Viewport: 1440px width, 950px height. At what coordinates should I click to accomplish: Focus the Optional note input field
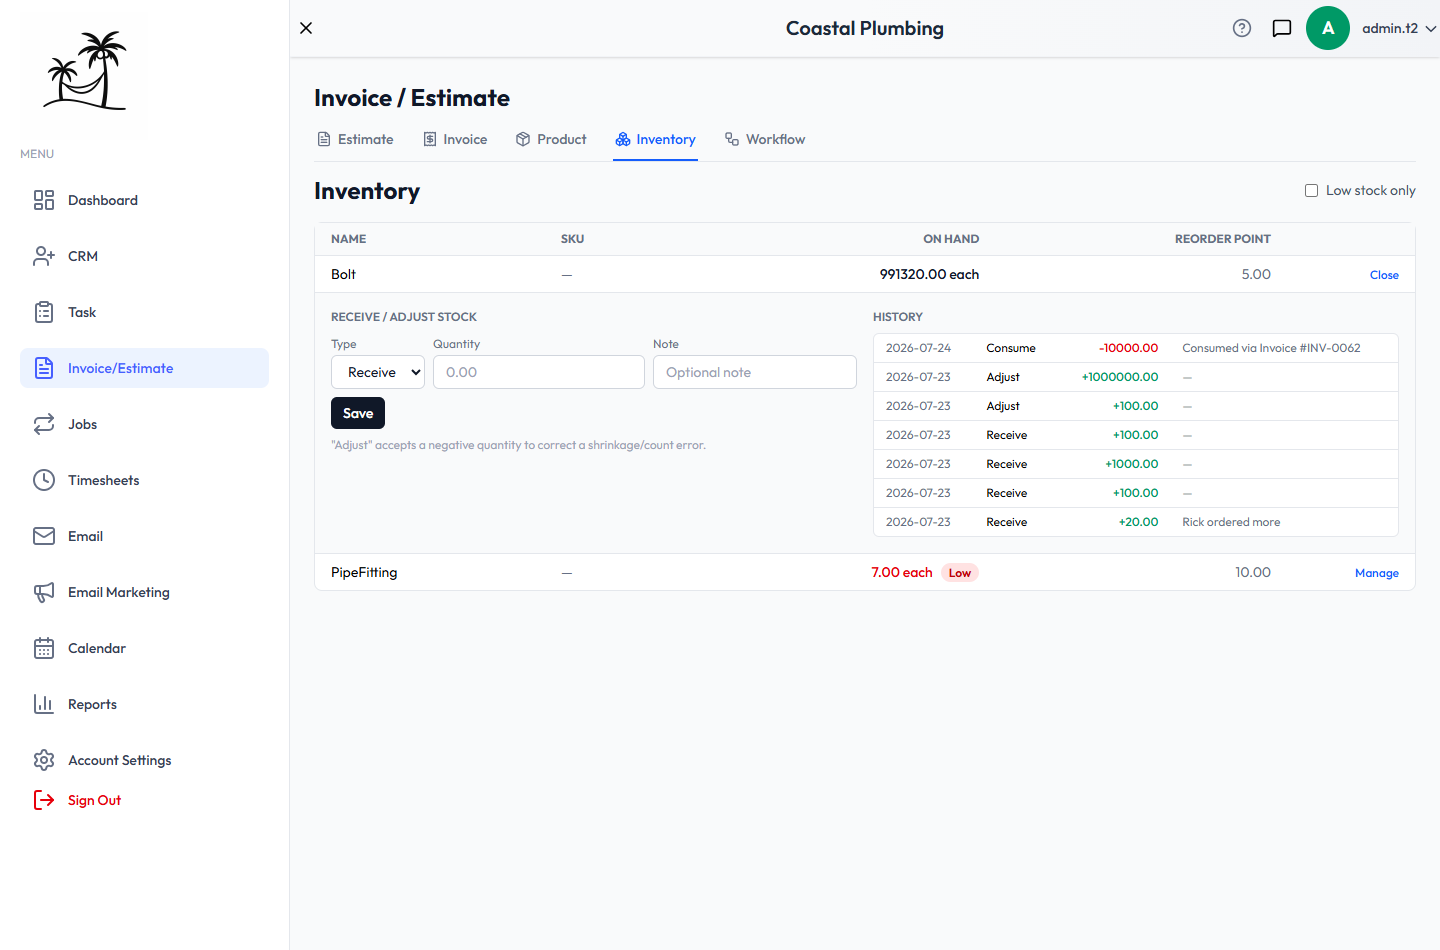coord(755,372)
